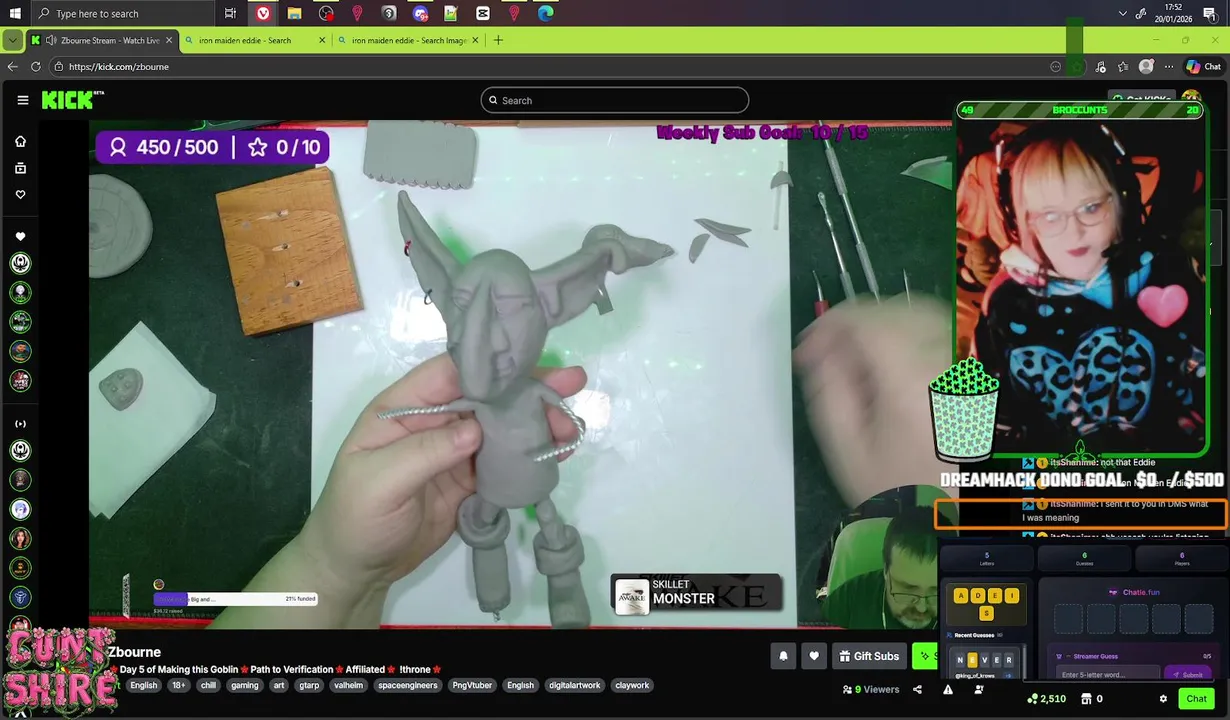This screenshot has width=1230, height=720.
Task: Click the heart follow button beside Gift Subs
Action: point(814,656)
